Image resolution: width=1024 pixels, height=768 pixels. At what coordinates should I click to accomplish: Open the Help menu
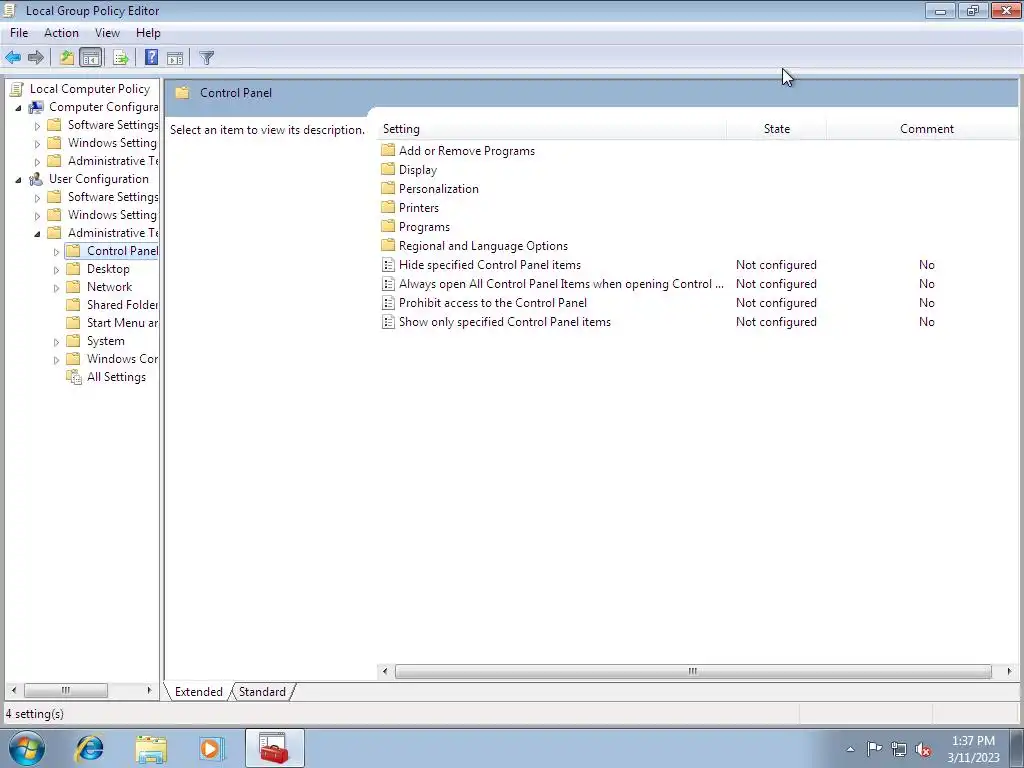pyautogui.click(x=148, y=33)
